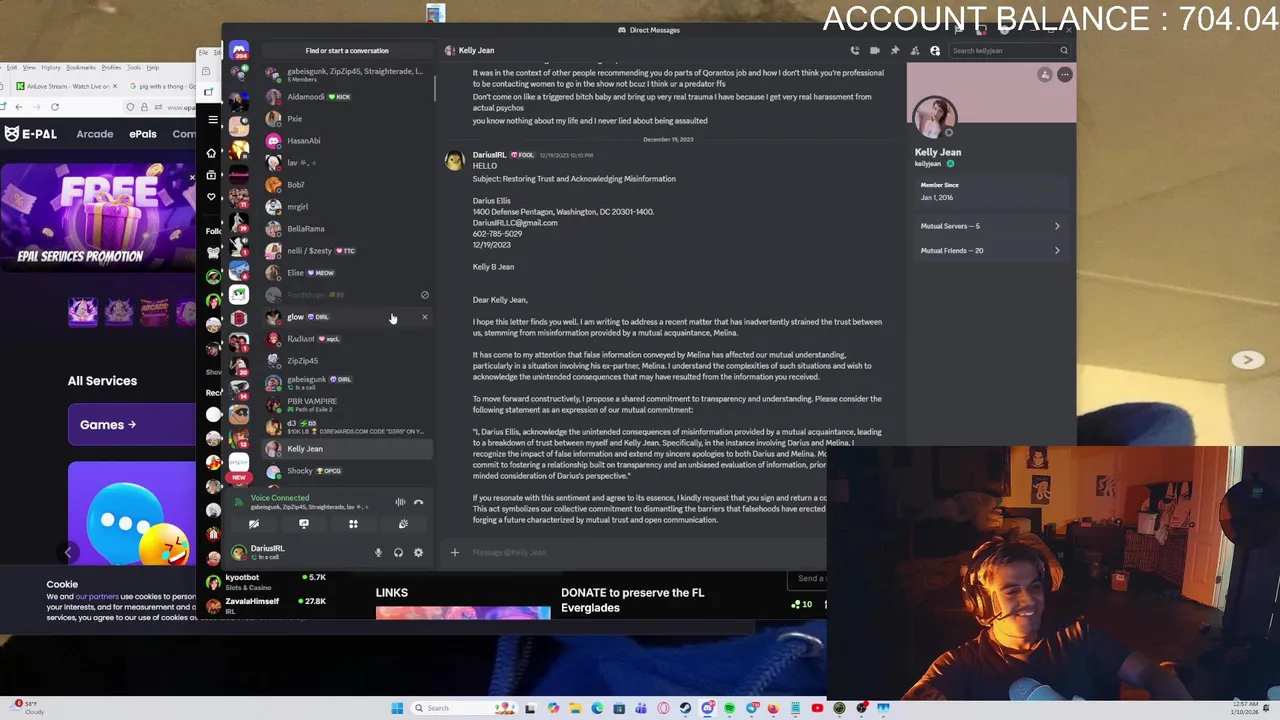Image resolution: width=1280 pixels, height=720 pixels.
Task: Open Windows Start button
Action: [x=397, y=708]
